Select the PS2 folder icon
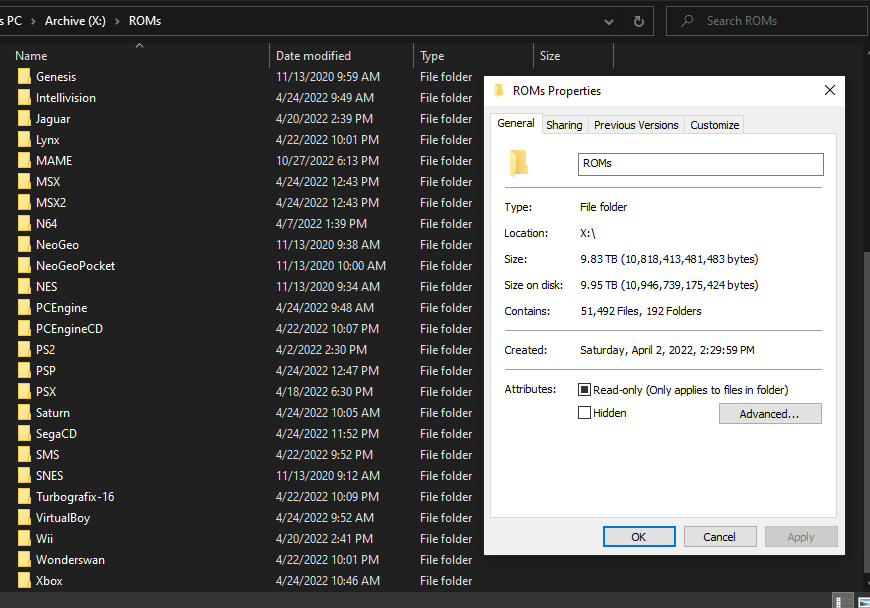Screen dimensions: 870x608 click(24, 350)
